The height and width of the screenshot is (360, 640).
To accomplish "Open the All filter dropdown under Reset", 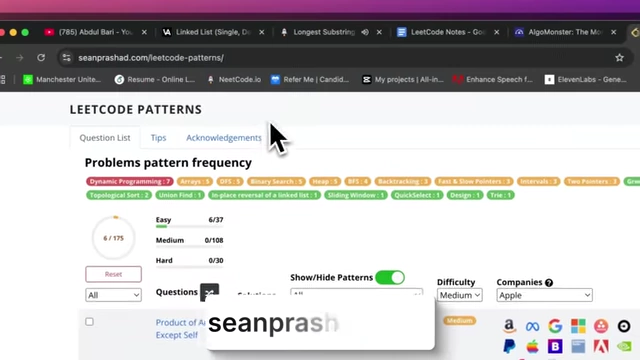I will pos(113,295).
